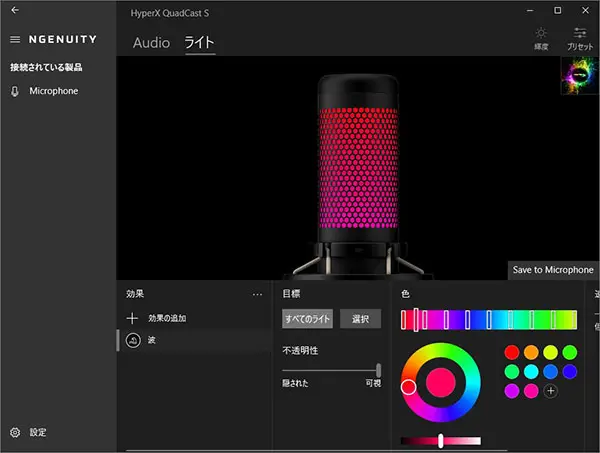
Task: Click the hue handle on color wheel
Action: coord(408,387)
